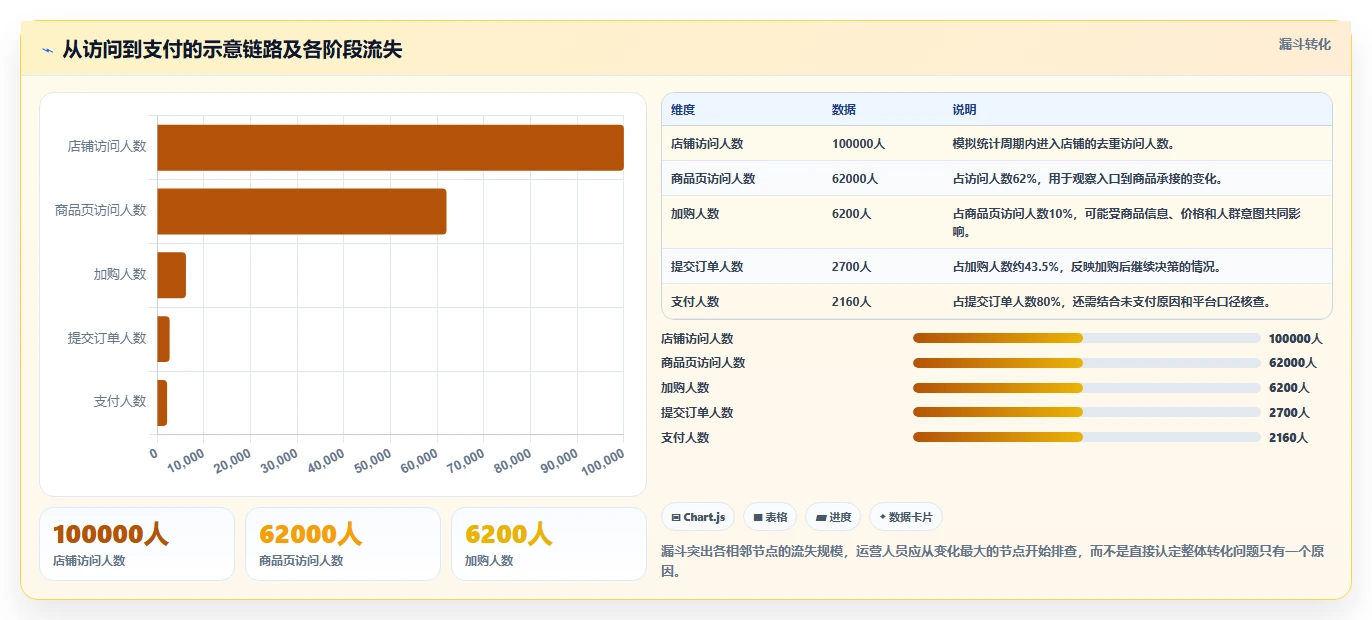
Task: Click the 62000人 value beside the progress bar
Action: tap(1293, 363)
